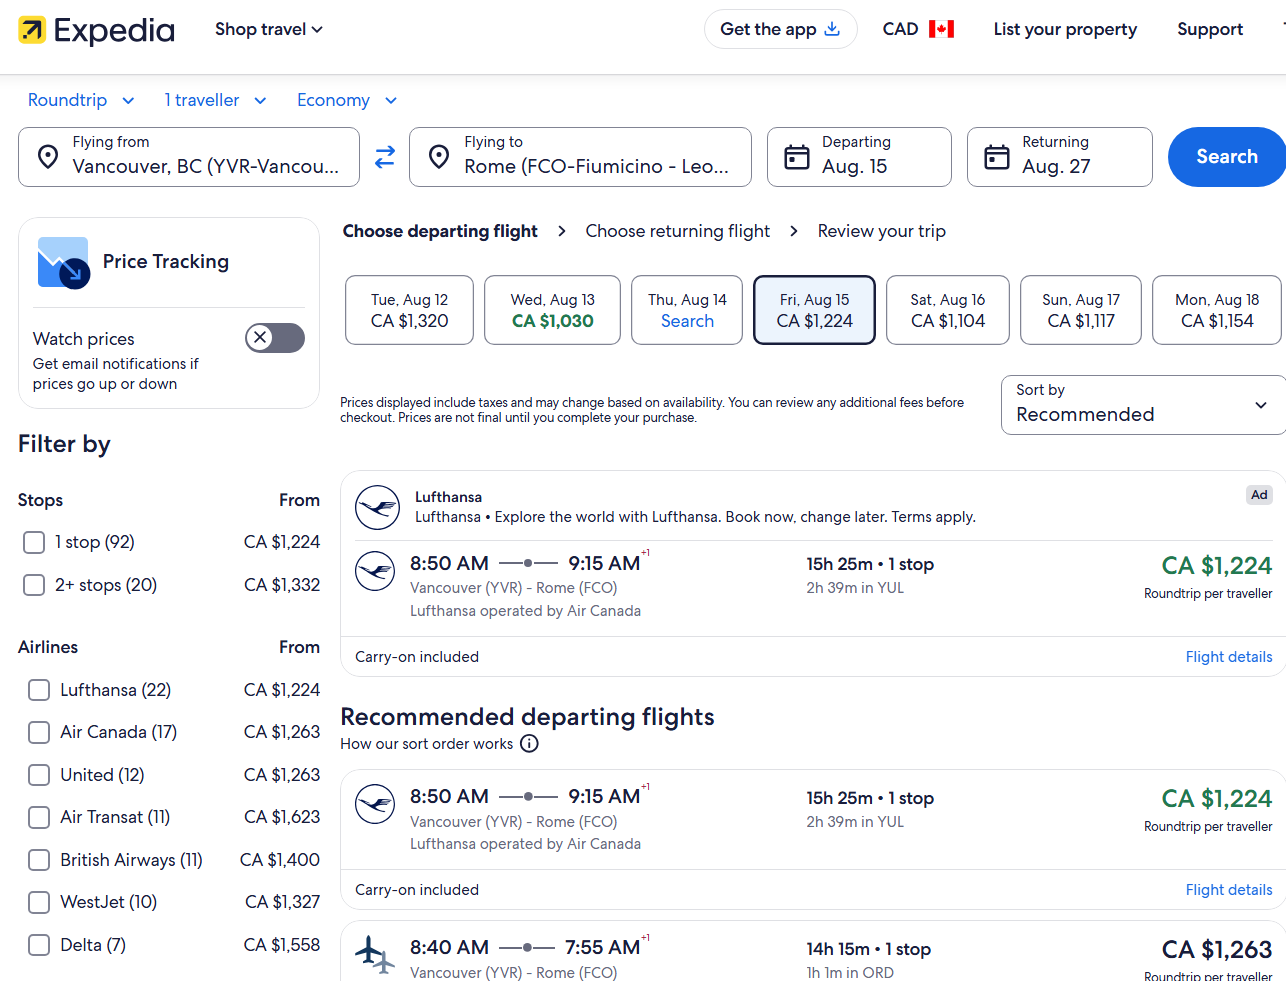Swap origin and destination with arrows icon

(384, 157)
